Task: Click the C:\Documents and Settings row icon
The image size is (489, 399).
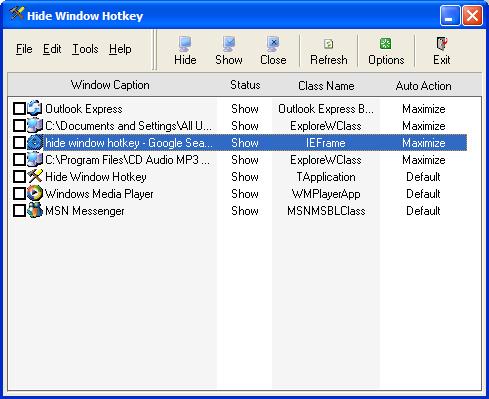Action: 35,125
